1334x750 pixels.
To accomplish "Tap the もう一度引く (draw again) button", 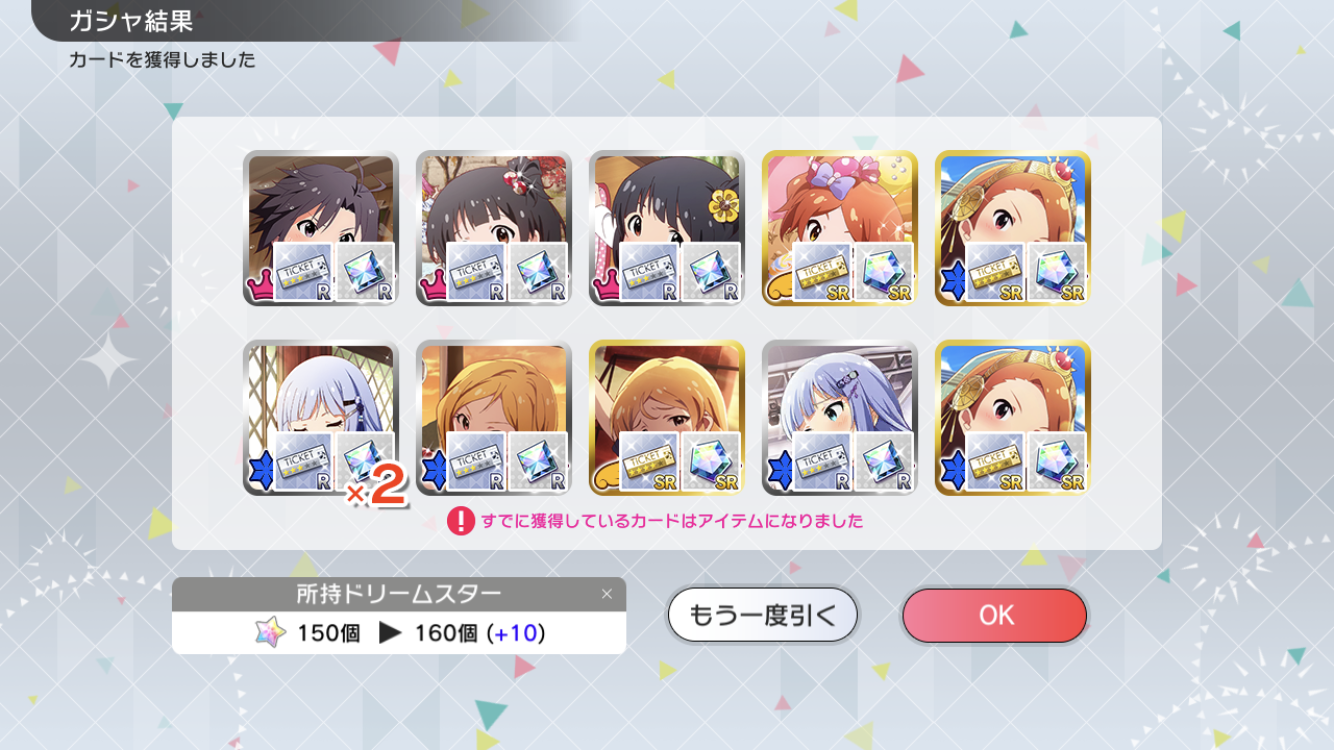I will [x=763, y=615].
